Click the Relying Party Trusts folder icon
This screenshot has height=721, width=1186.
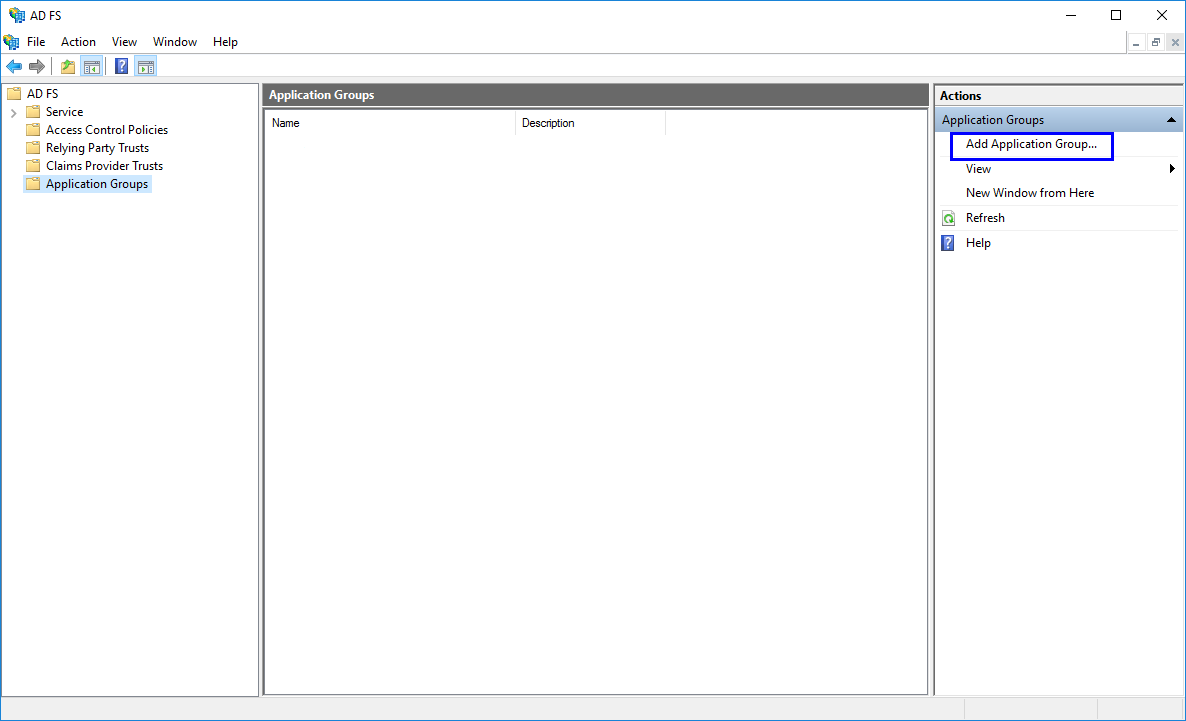pos(33,148)
